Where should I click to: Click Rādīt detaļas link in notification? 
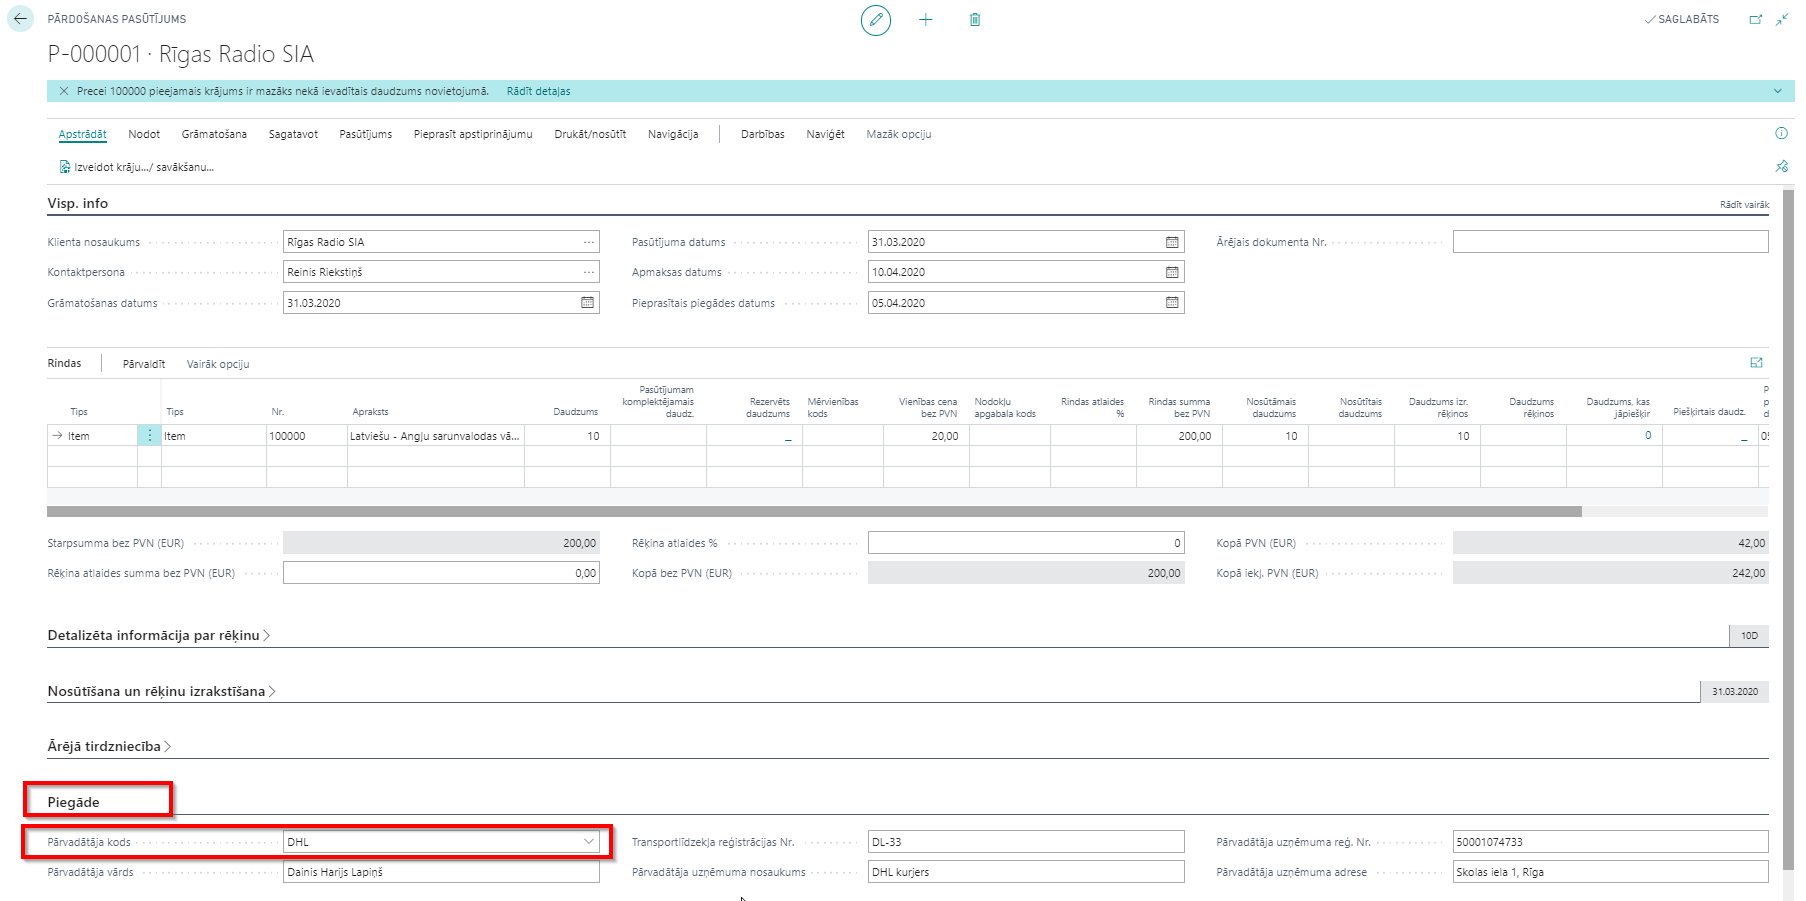[538, 91]
